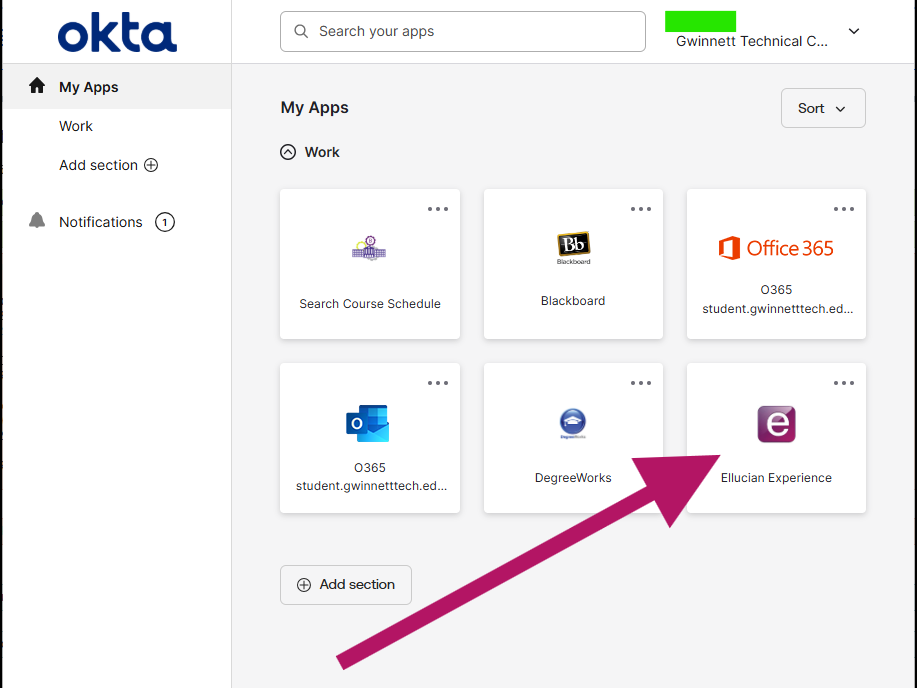The image size is (917, 688).
Task: Open the Search Course Schedule icon
Action: (x=369, y=247)
